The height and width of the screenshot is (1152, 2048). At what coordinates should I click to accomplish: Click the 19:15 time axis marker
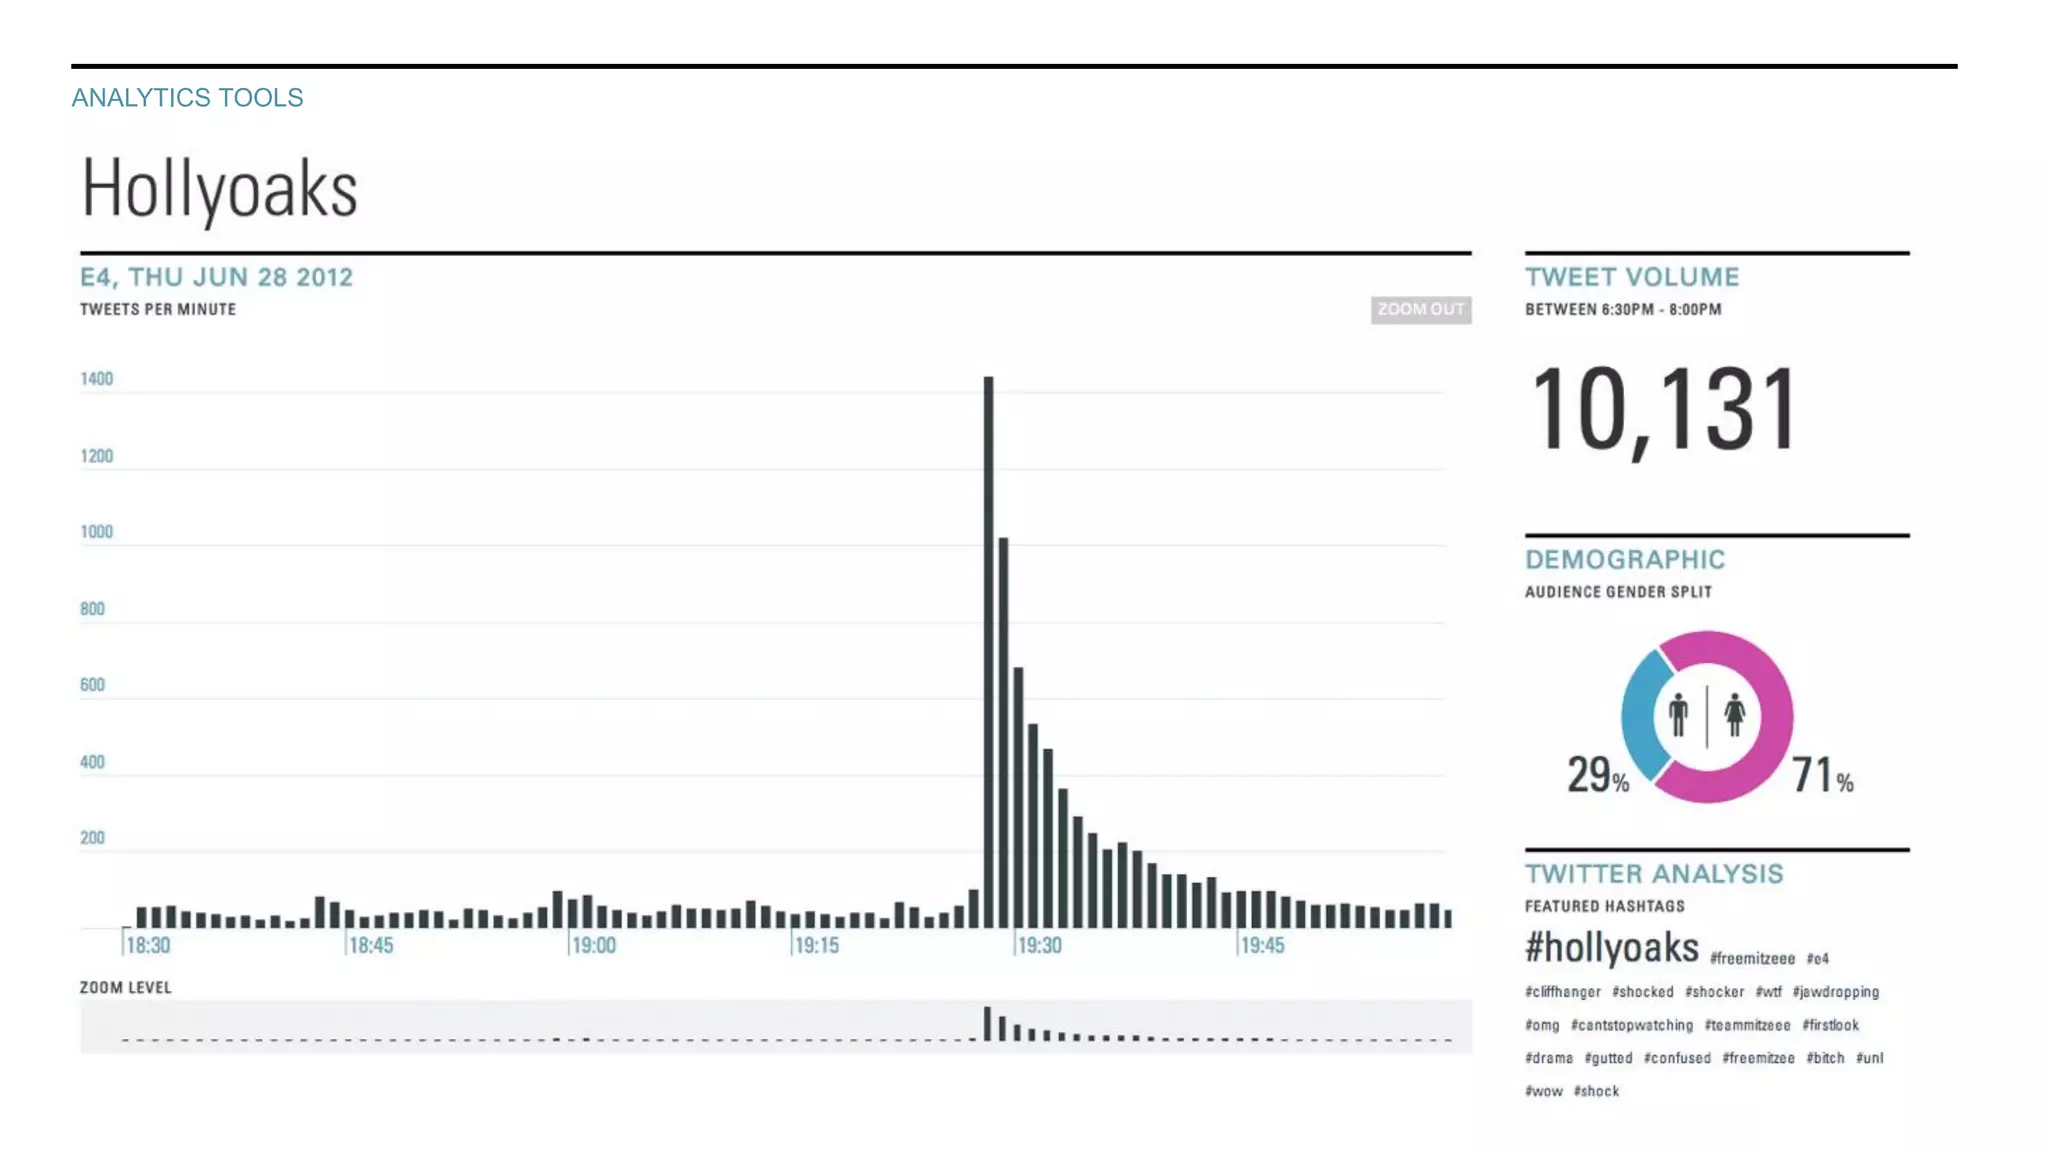point(816,945)
